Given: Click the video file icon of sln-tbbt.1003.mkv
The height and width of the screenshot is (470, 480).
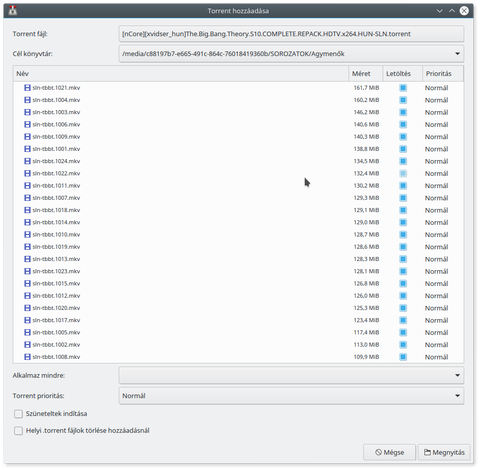Looking at the screenshot, I should coord(27,112).
